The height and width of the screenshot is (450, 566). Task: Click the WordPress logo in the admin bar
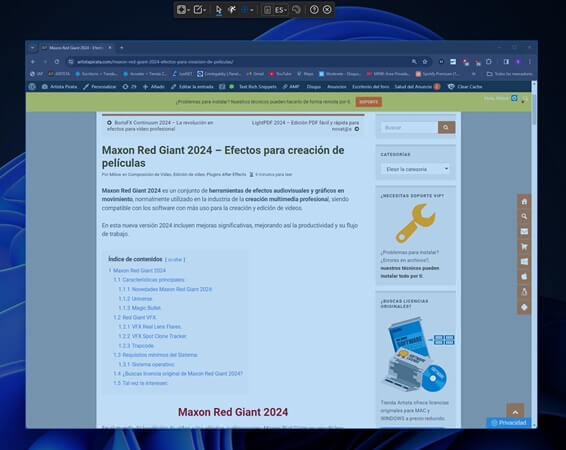[32, 87]
